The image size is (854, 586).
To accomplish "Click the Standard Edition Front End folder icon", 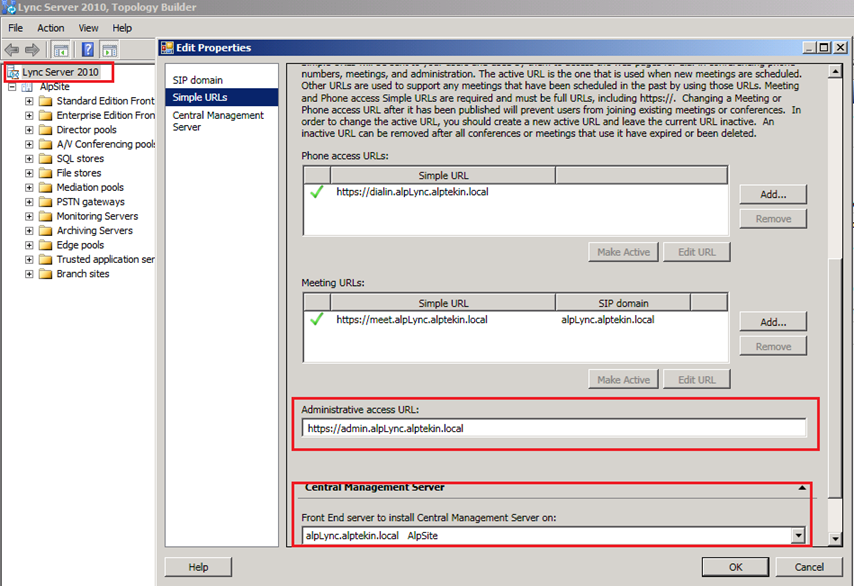I will tap(46, 101).
